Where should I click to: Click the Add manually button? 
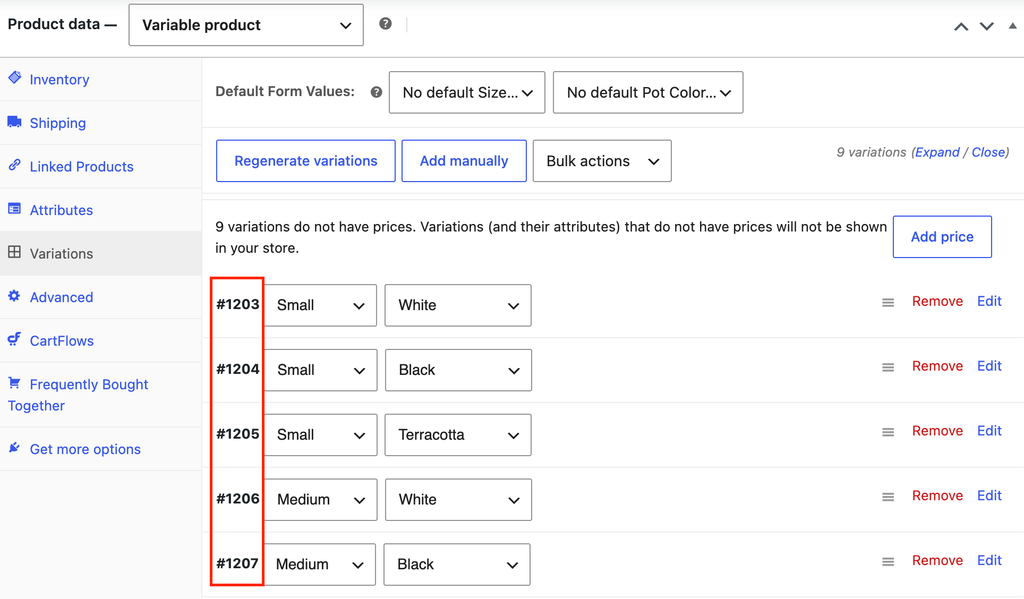point(464,161)
